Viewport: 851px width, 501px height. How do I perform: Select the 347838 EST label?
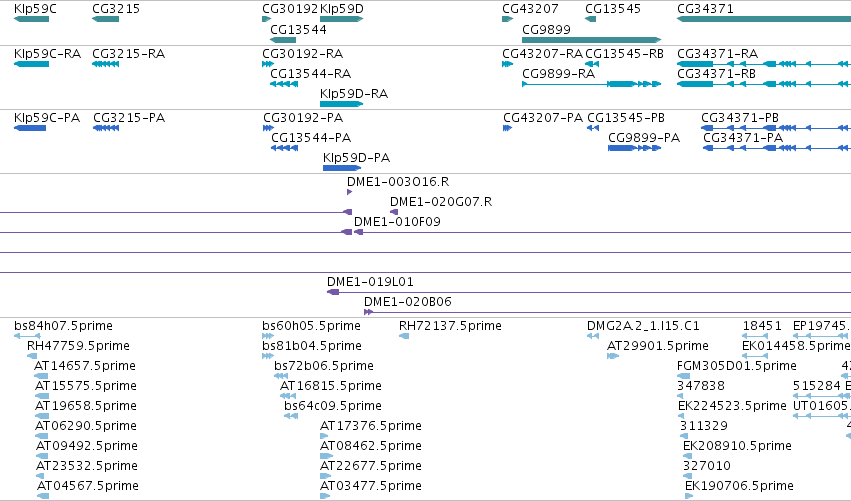click(x=701, y=386)
